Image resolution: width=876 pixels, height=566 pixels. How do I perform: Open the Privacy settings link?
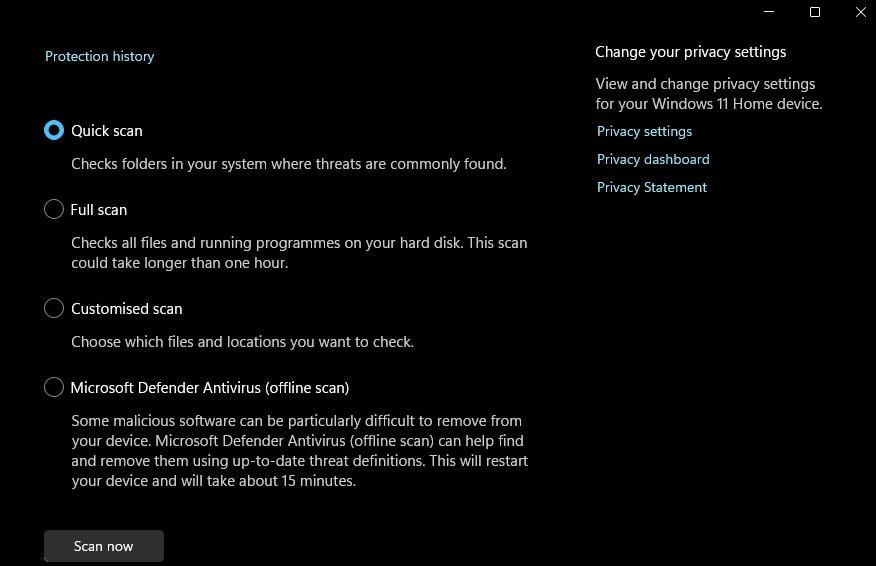pos(644,131)
